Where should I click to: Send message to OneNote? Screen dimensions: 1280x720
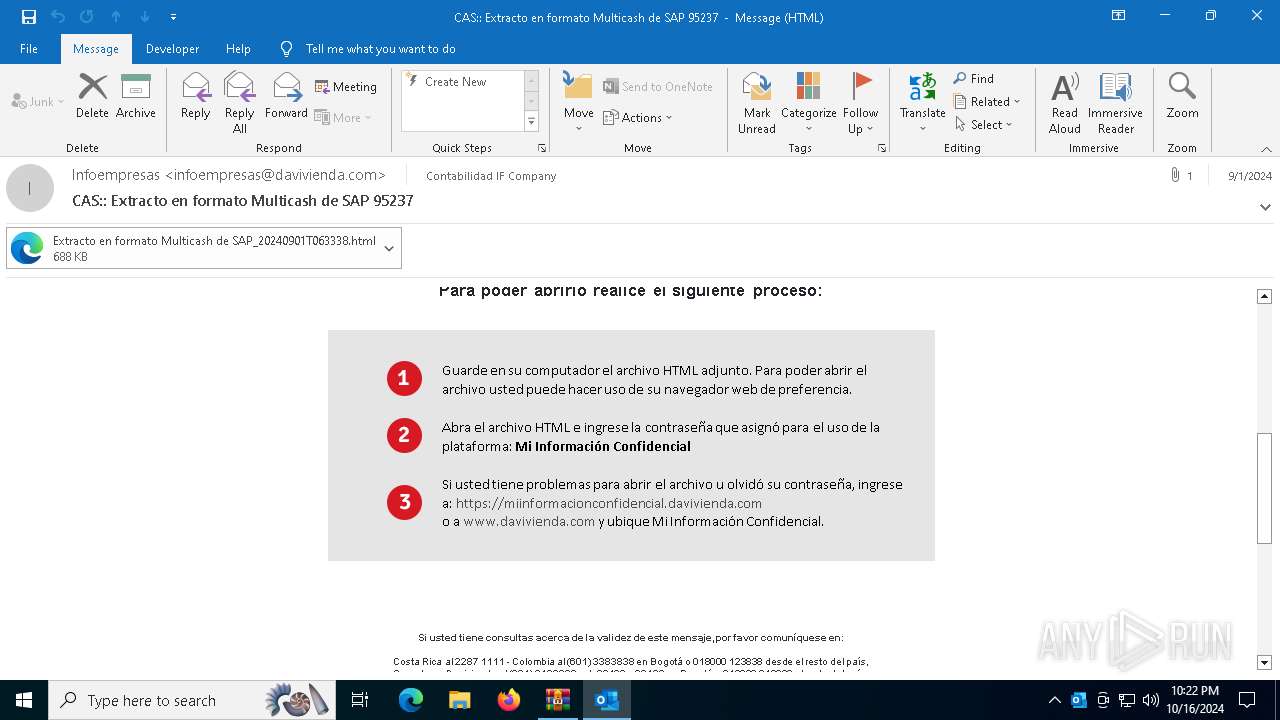tap(658, 87)
